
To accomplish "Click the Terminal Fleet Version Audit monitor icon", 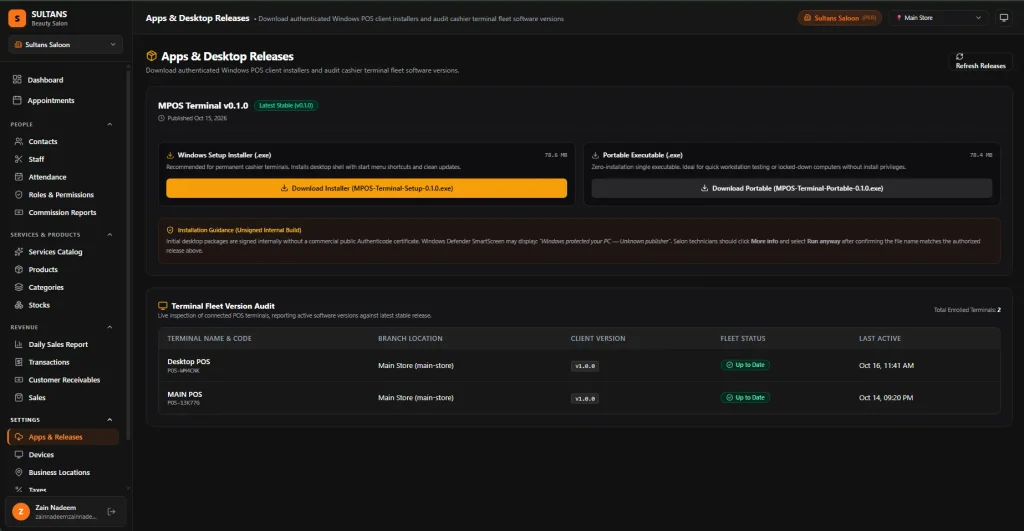I will pyautogui.click(x=163, y=306).
